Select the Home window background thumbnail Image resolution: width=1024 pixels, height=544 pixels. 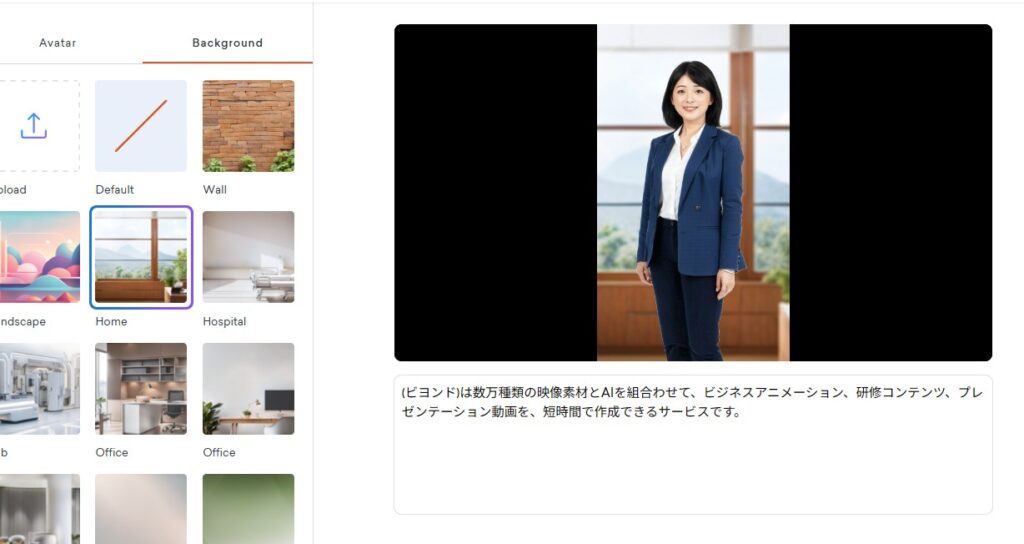click(x=140, y=257)
